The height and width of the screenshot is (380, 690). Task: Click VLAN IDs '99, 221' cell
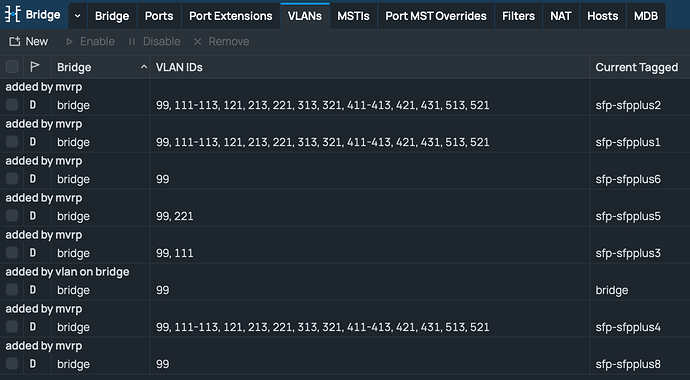174,216
